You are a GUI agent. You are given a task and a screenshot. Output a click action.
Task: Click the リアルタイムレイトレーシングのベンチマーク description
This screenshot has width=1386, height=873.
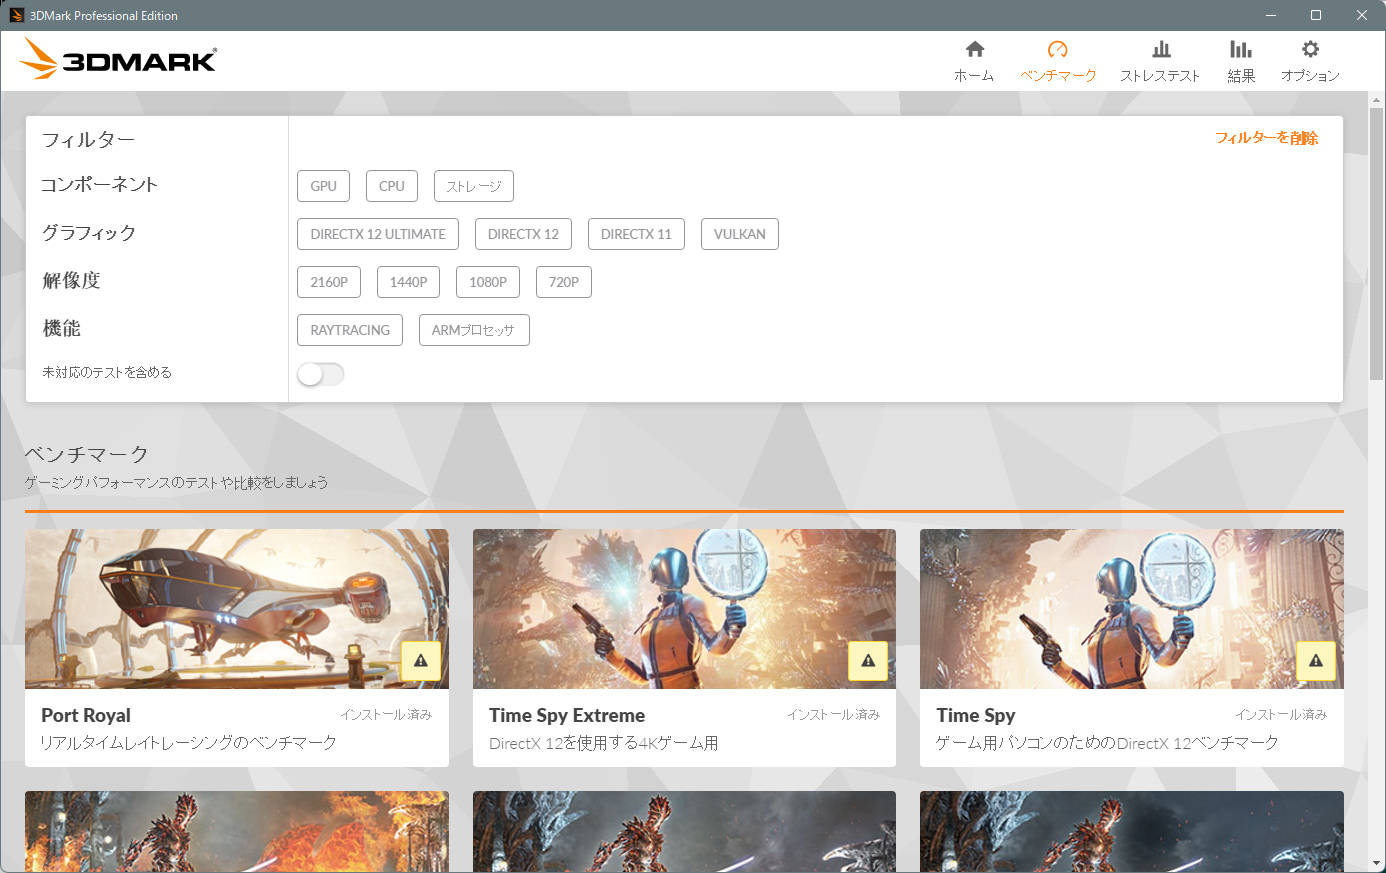tap(188, 743)
